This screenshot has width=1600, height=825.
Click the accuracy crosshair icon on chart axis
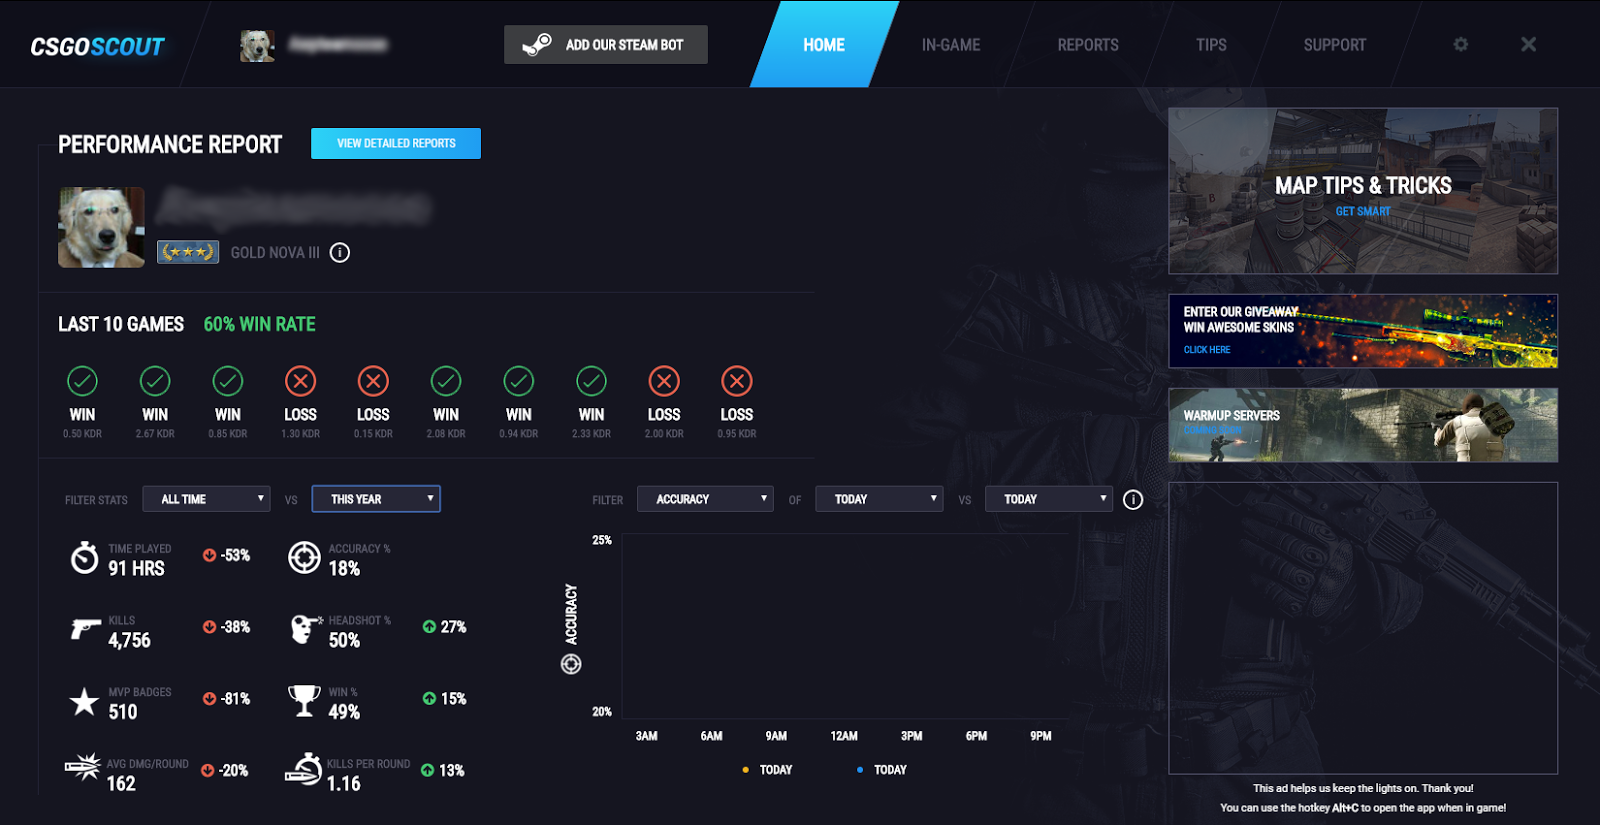[571, 664]
